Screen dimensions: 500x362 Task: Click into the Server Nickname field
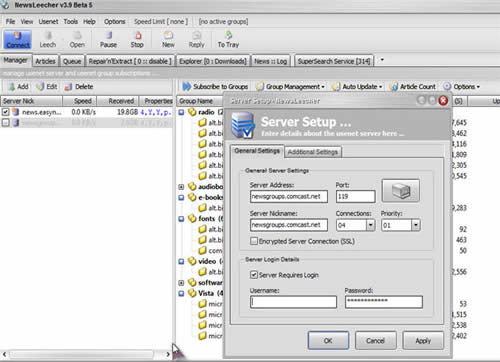289,225
